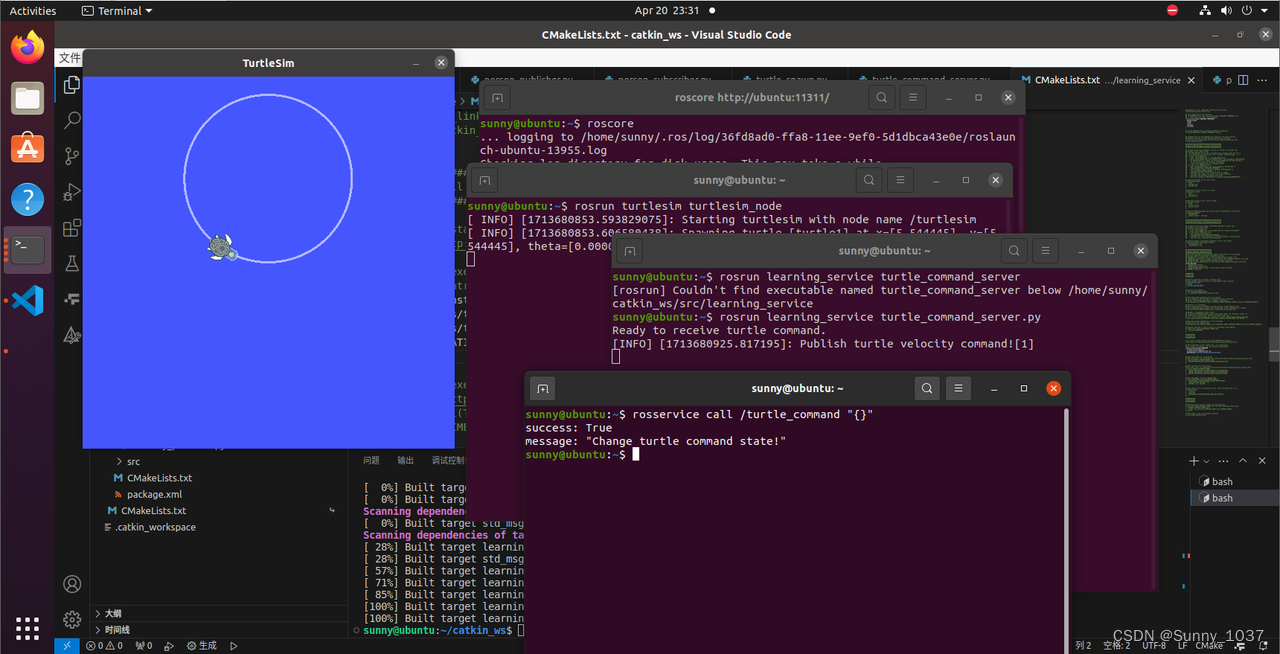
Task: Click the remote window indicator in status bar
Action: tap(67, 646)
